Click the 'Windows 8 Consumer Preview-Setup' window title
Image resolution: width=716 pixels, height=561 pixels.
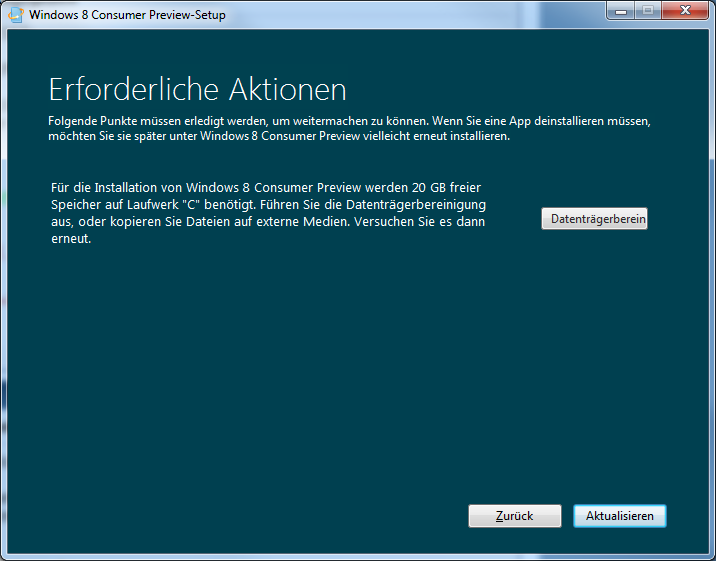(x=127, y=15)
